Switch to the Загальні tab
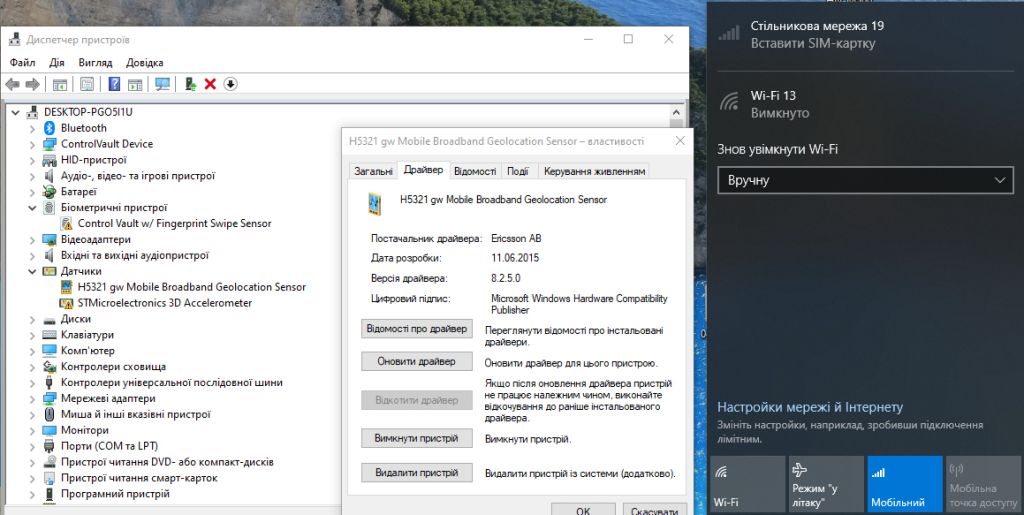The height and width of the screenshot is (515, 1024). tap(373, 171)
